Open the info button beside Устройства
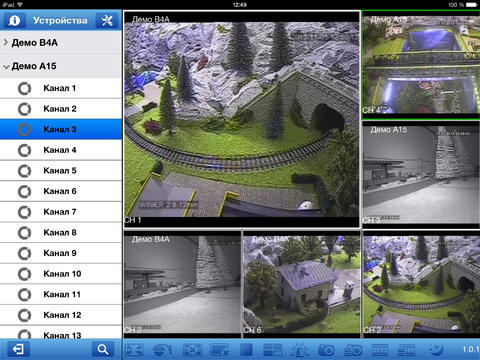Image resolution: width=480 pixels, height=360 pixels. pos(14,21)
